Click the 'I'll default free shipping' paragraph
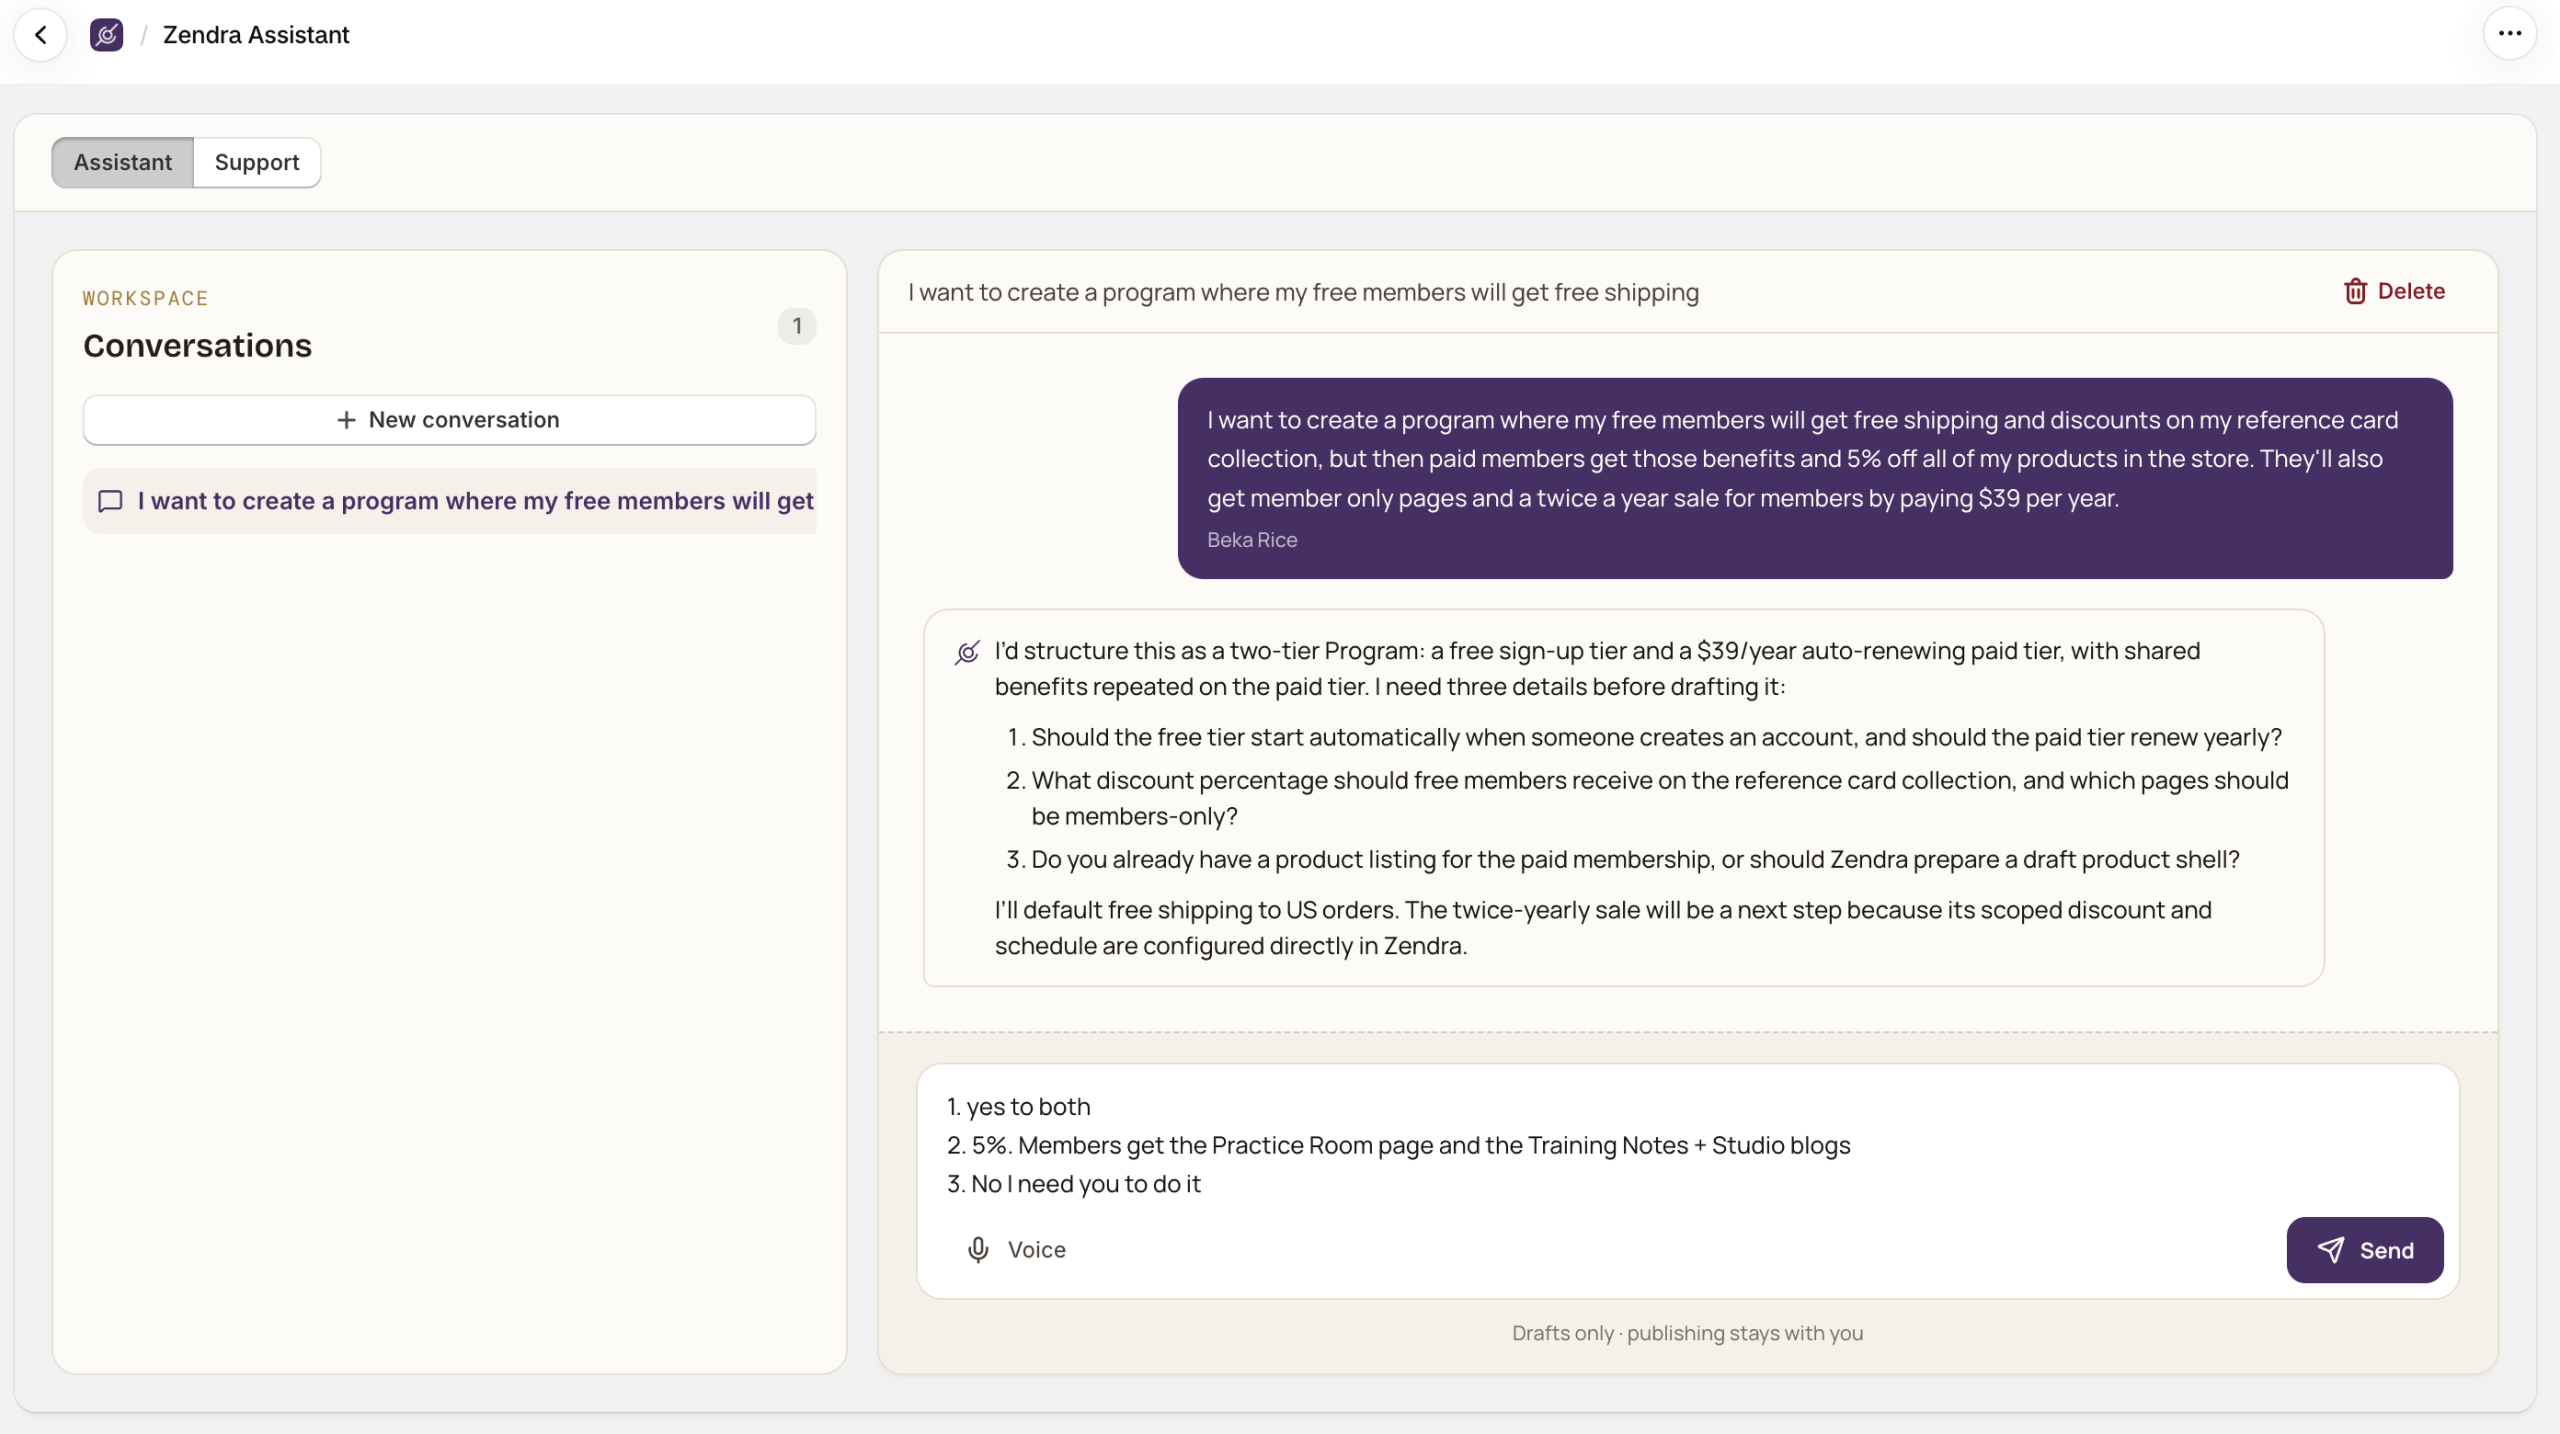 click(1603, 928)
